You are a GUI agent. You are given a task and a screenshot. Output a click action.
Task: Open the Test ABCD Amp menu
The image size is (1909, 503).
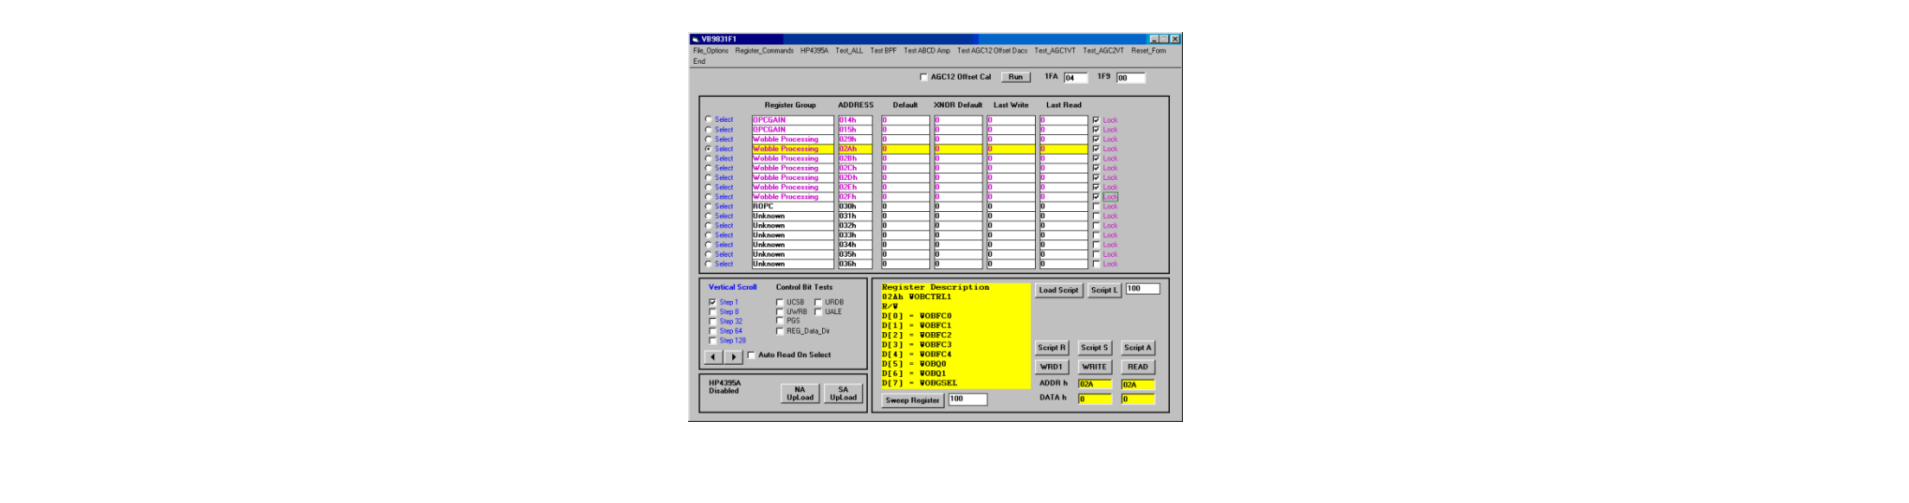tap(927, 50)
